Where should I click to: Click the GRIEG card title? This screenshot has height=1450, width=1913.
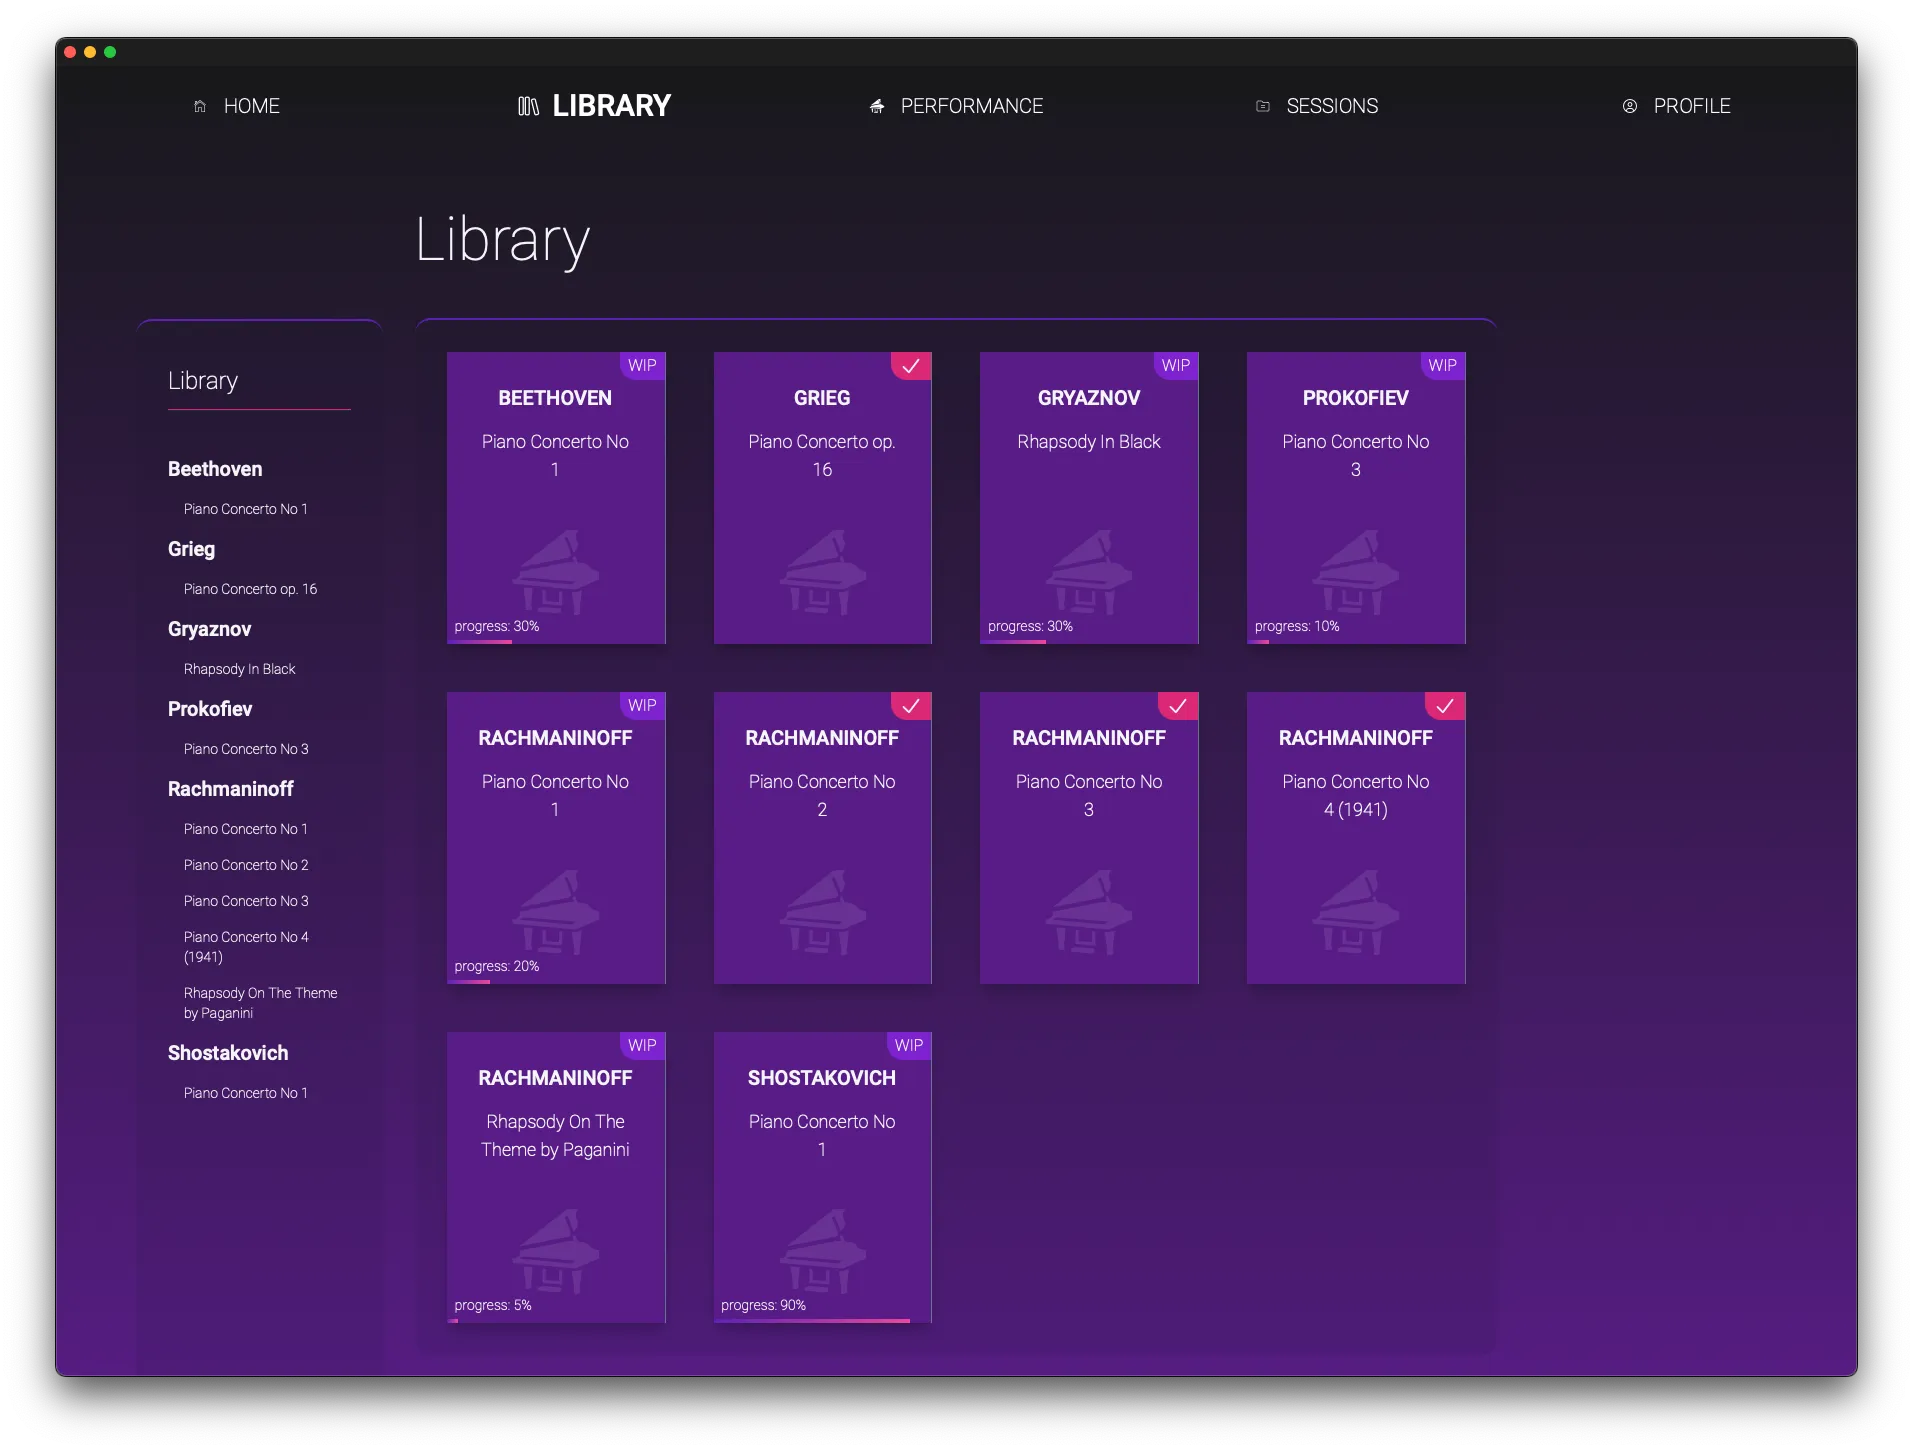[822, 398]
